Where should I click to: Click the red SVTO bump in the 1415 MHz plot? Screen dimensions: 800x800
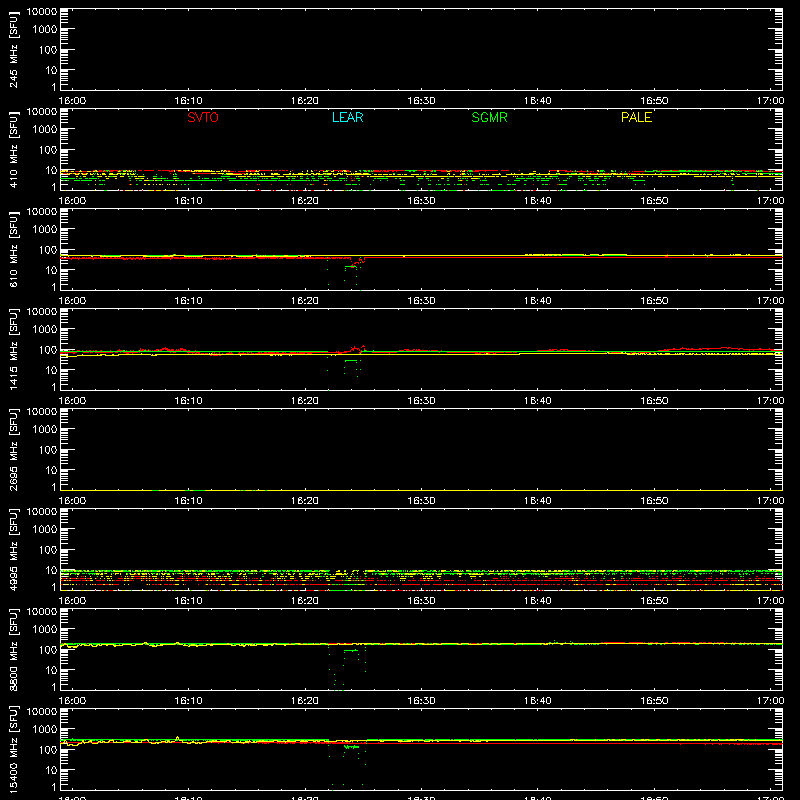[357, 349]
